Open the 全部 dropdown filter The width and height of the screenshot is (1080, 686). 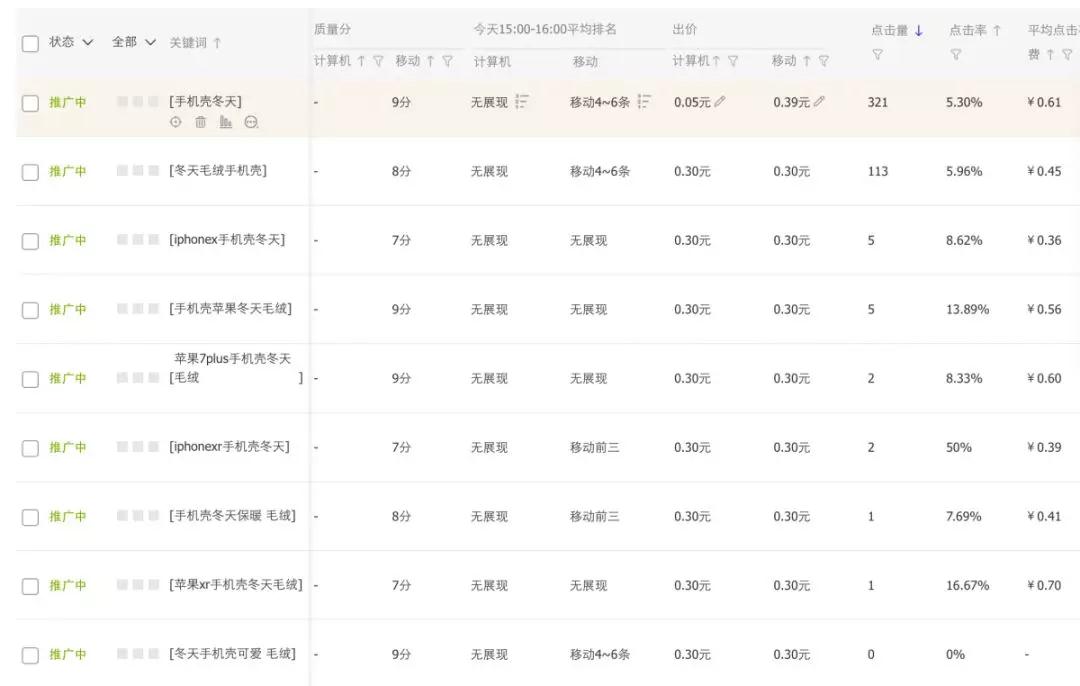point(134,42)
